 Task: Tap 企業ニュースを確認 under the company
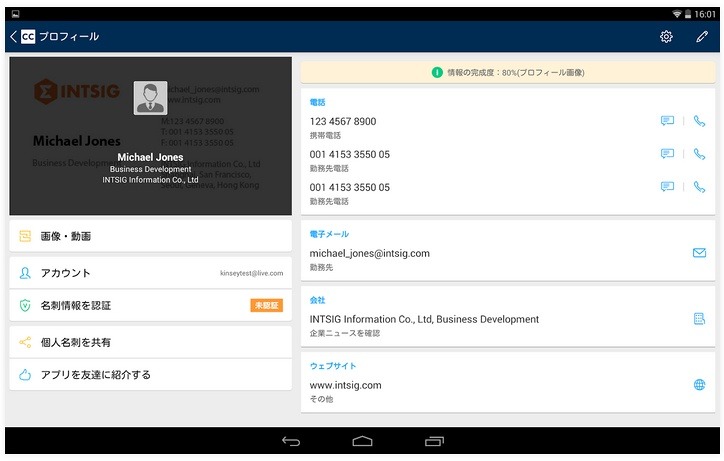pos(344,333)
